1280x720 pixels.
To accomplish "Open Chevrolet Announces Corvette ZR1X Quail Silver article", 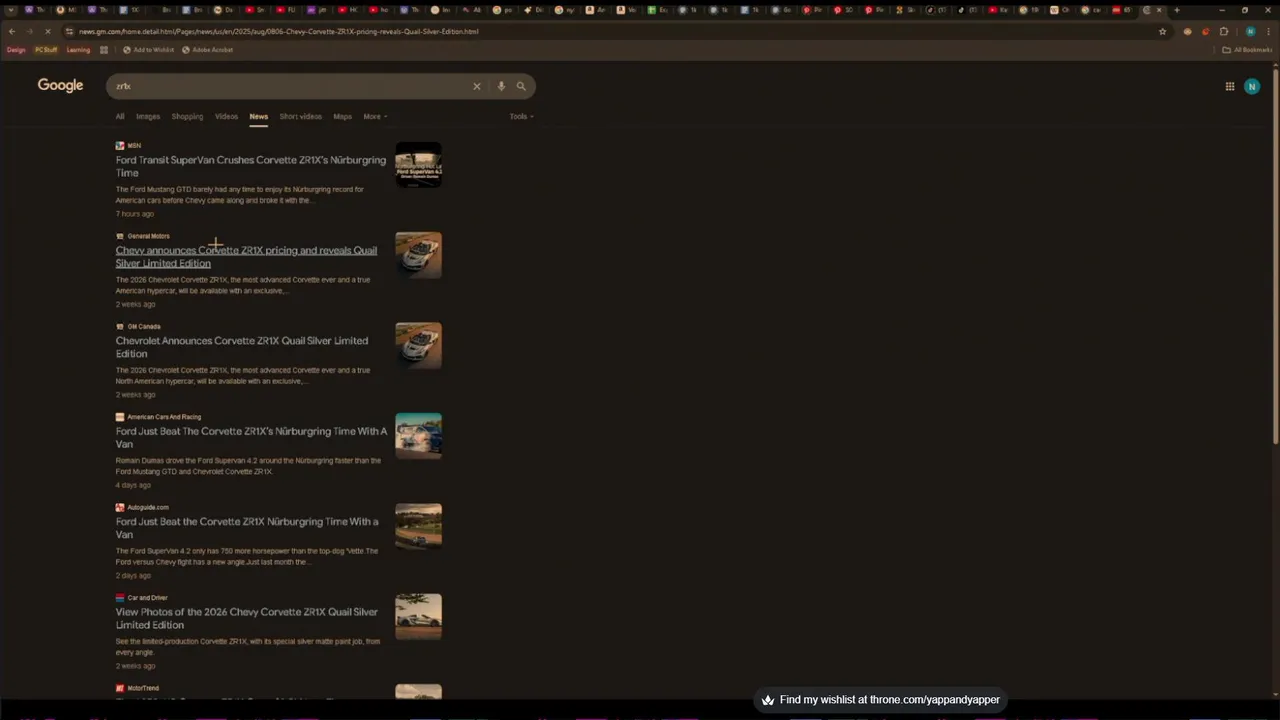I will (241, 347).
